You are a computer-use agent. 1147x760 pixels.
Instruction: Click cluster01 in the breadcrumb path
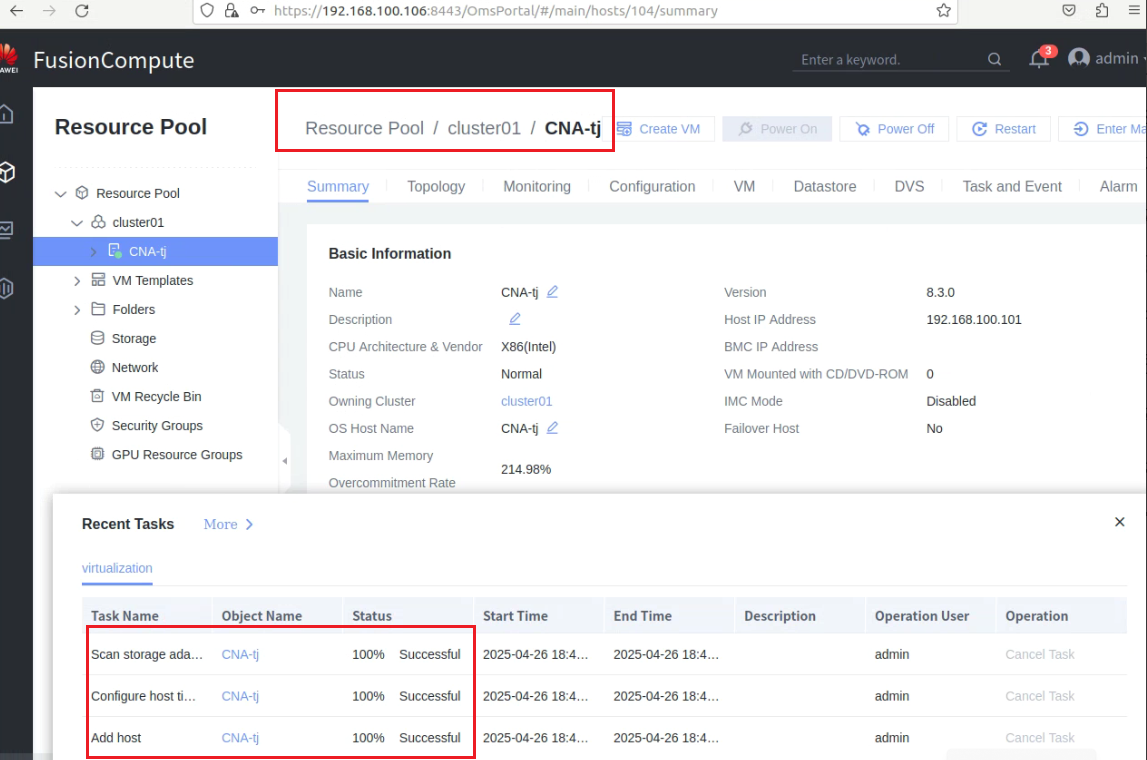tap(484, 128)
